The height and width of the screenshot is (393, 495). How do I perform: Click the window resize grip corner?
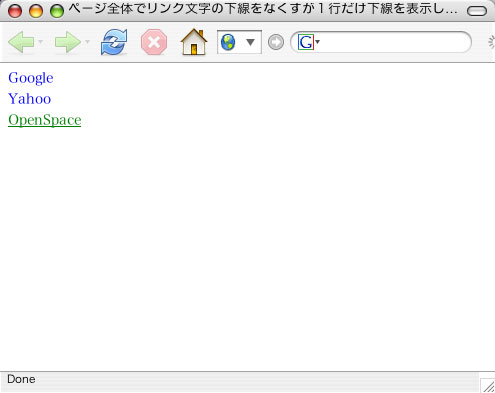487,385
